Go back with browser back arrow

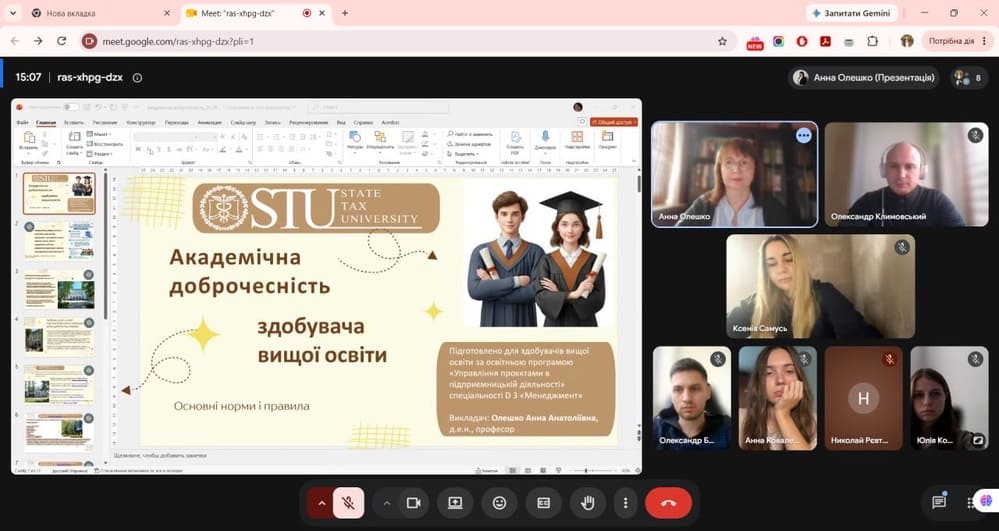(15, 41)
